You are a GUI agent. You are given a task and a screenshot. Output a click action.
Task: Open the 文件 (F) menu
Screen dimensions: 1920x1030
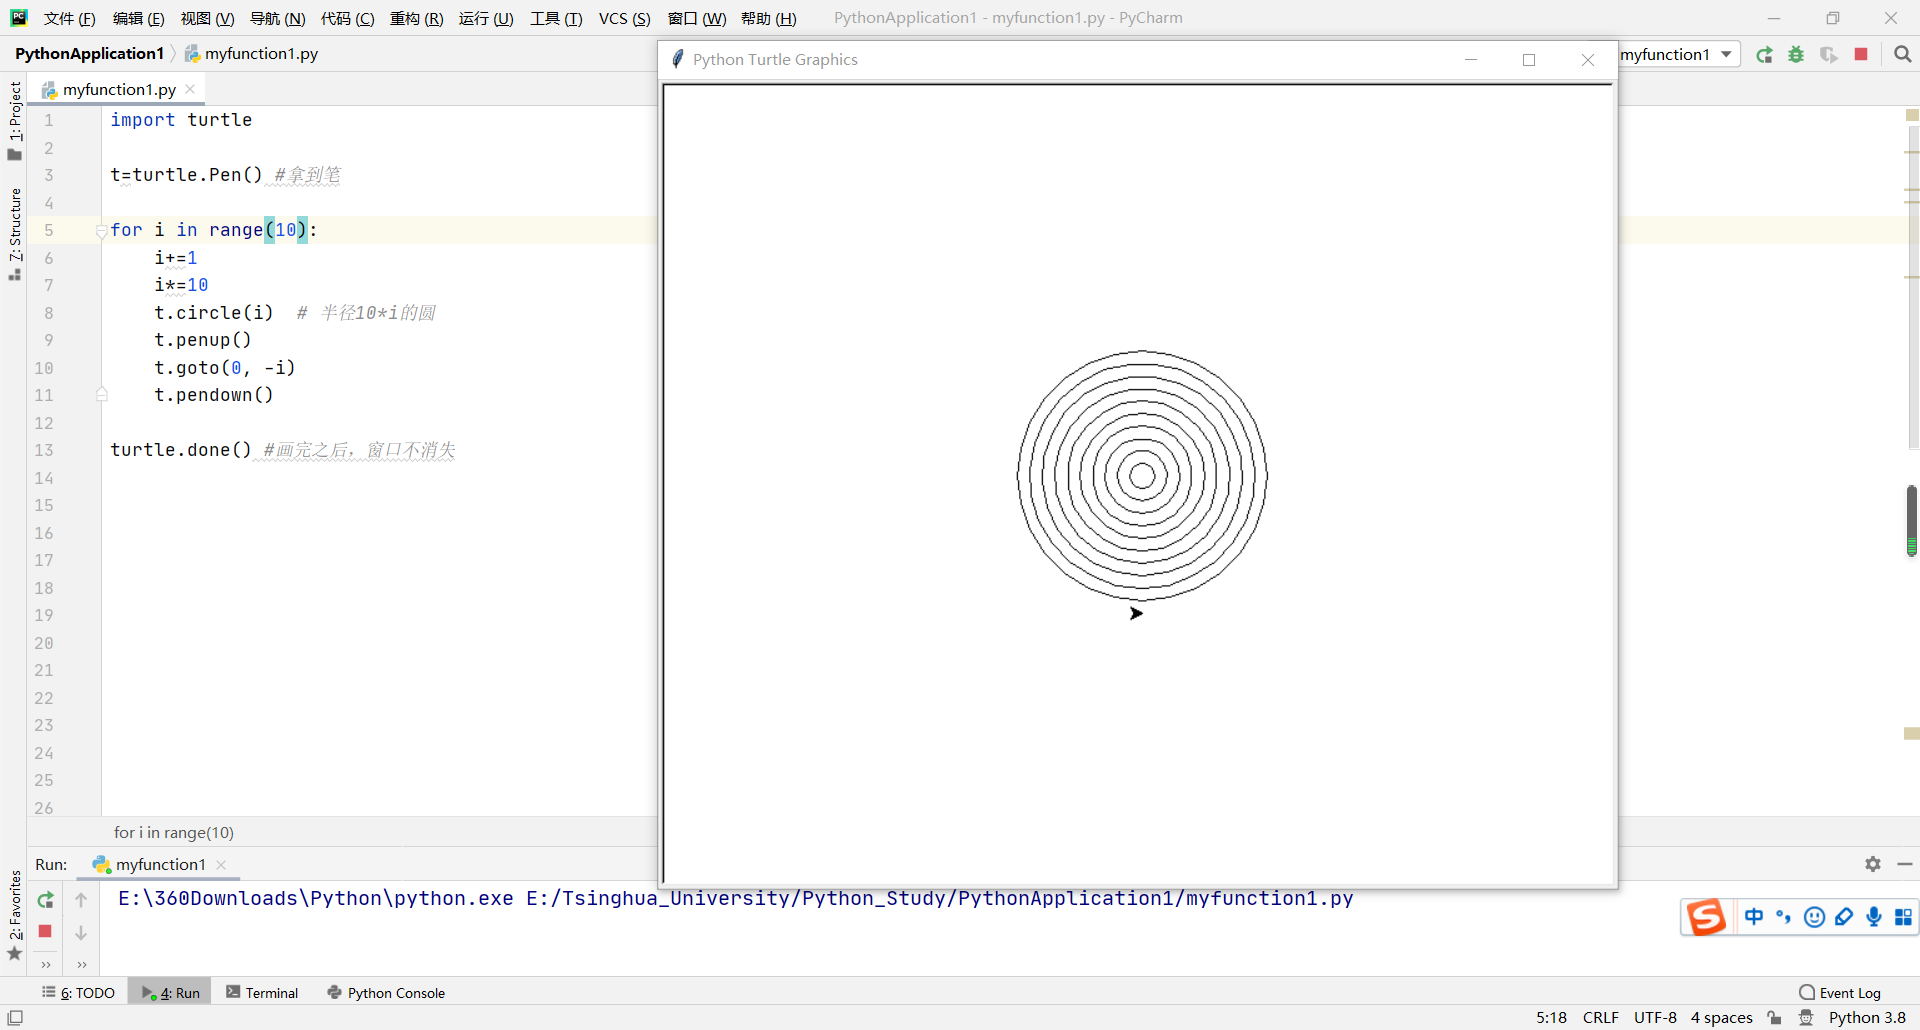click(x=69, y=19)
